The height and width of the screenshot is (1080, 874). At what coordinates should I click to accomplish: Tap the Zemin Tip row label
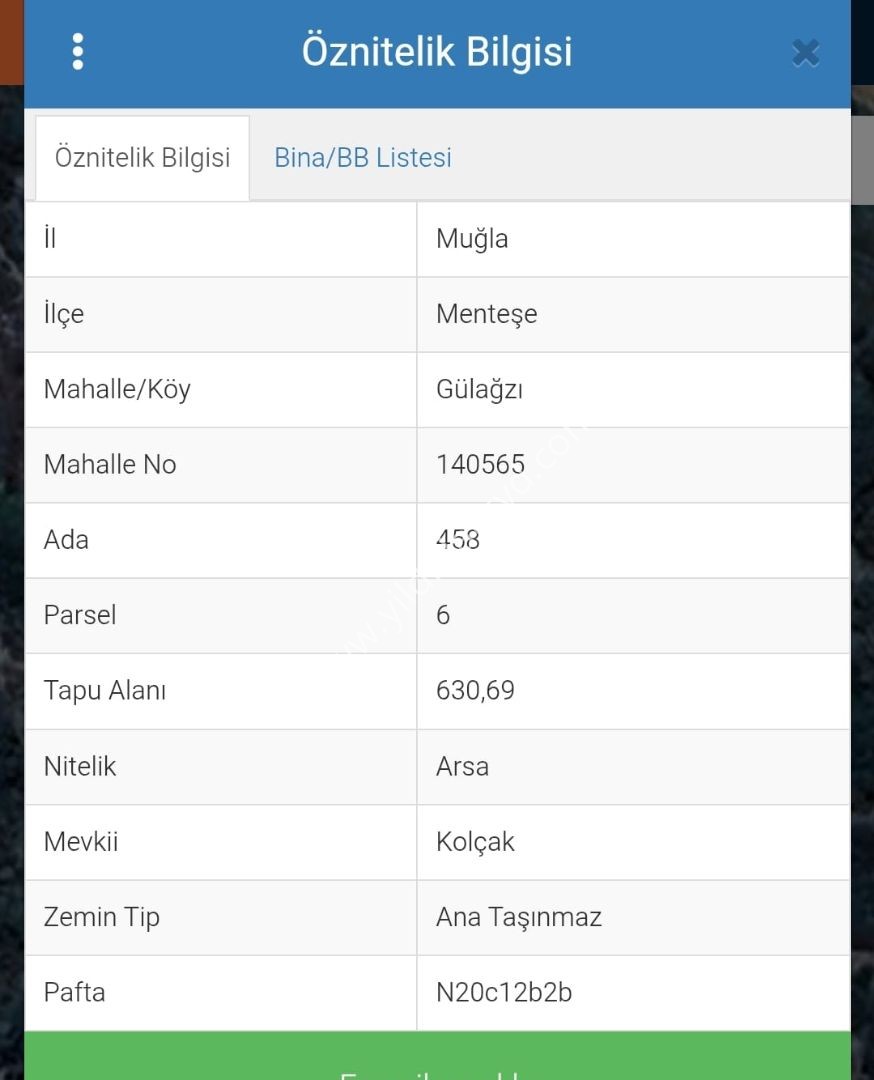pyautogui.click(x=101, y=917)
